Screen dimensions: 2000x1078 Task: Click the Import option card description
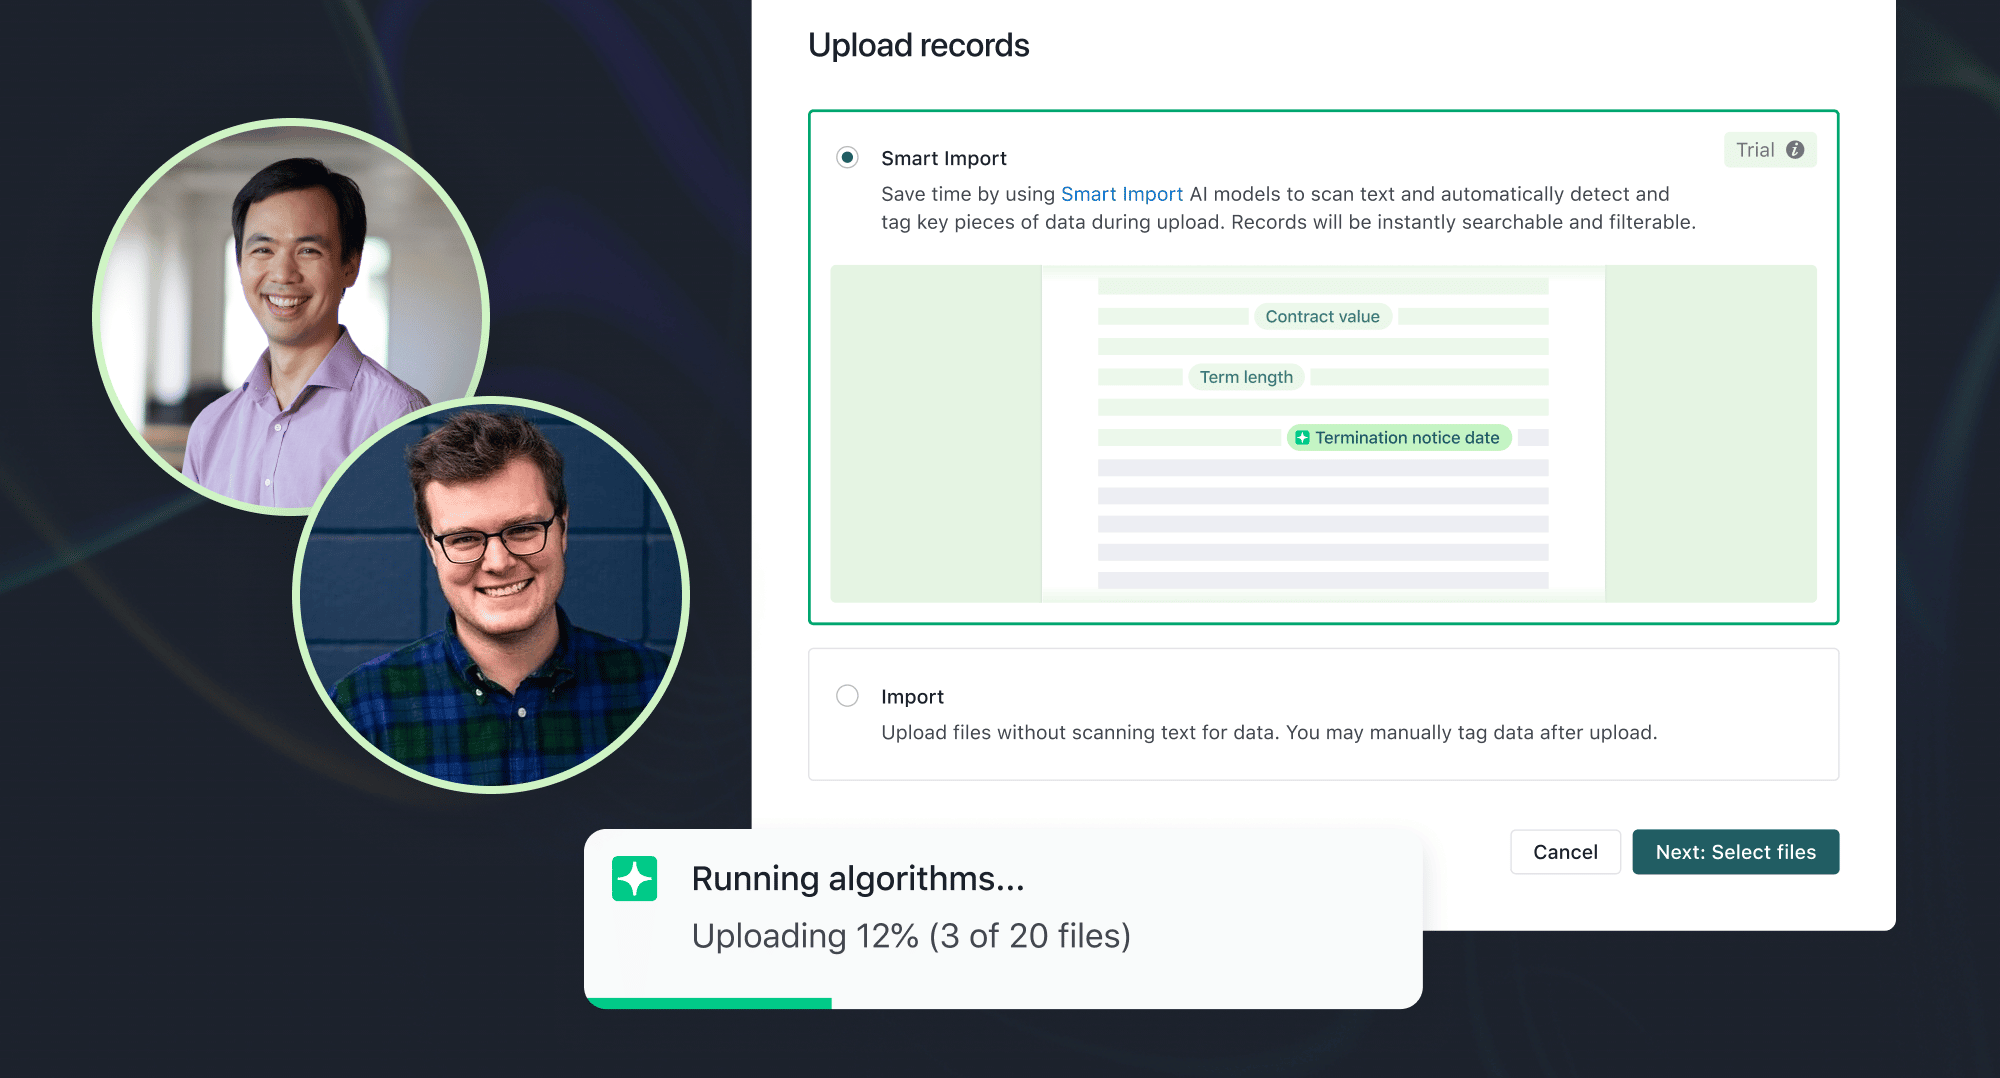click(1269, 733)
